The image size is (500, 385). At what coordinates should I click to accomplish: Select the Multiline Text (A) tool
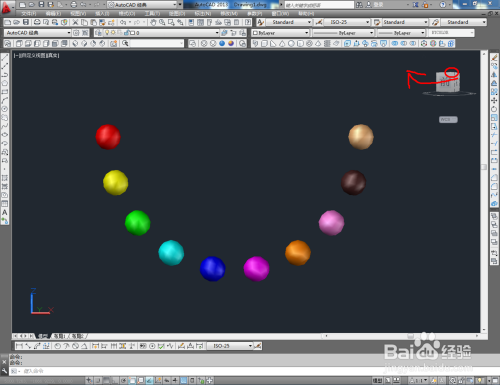coord(5,212)
